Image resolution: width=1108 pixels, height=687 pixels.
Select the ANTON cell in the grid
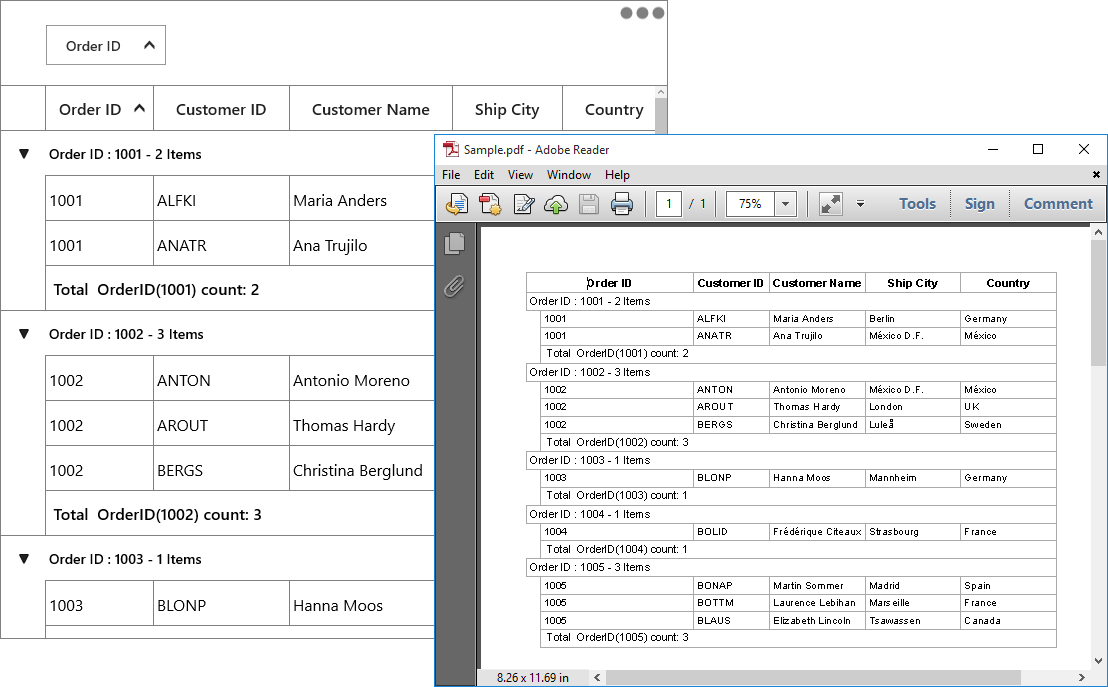click(221, 379)
